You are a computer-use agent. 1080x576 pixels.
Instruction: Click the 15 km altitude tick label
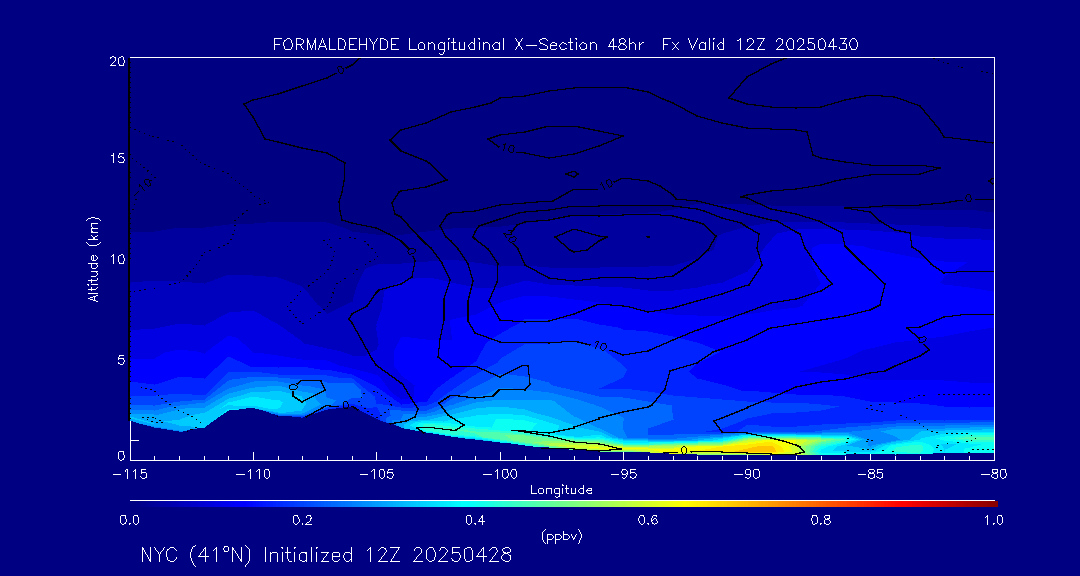[x=116, y=159]
